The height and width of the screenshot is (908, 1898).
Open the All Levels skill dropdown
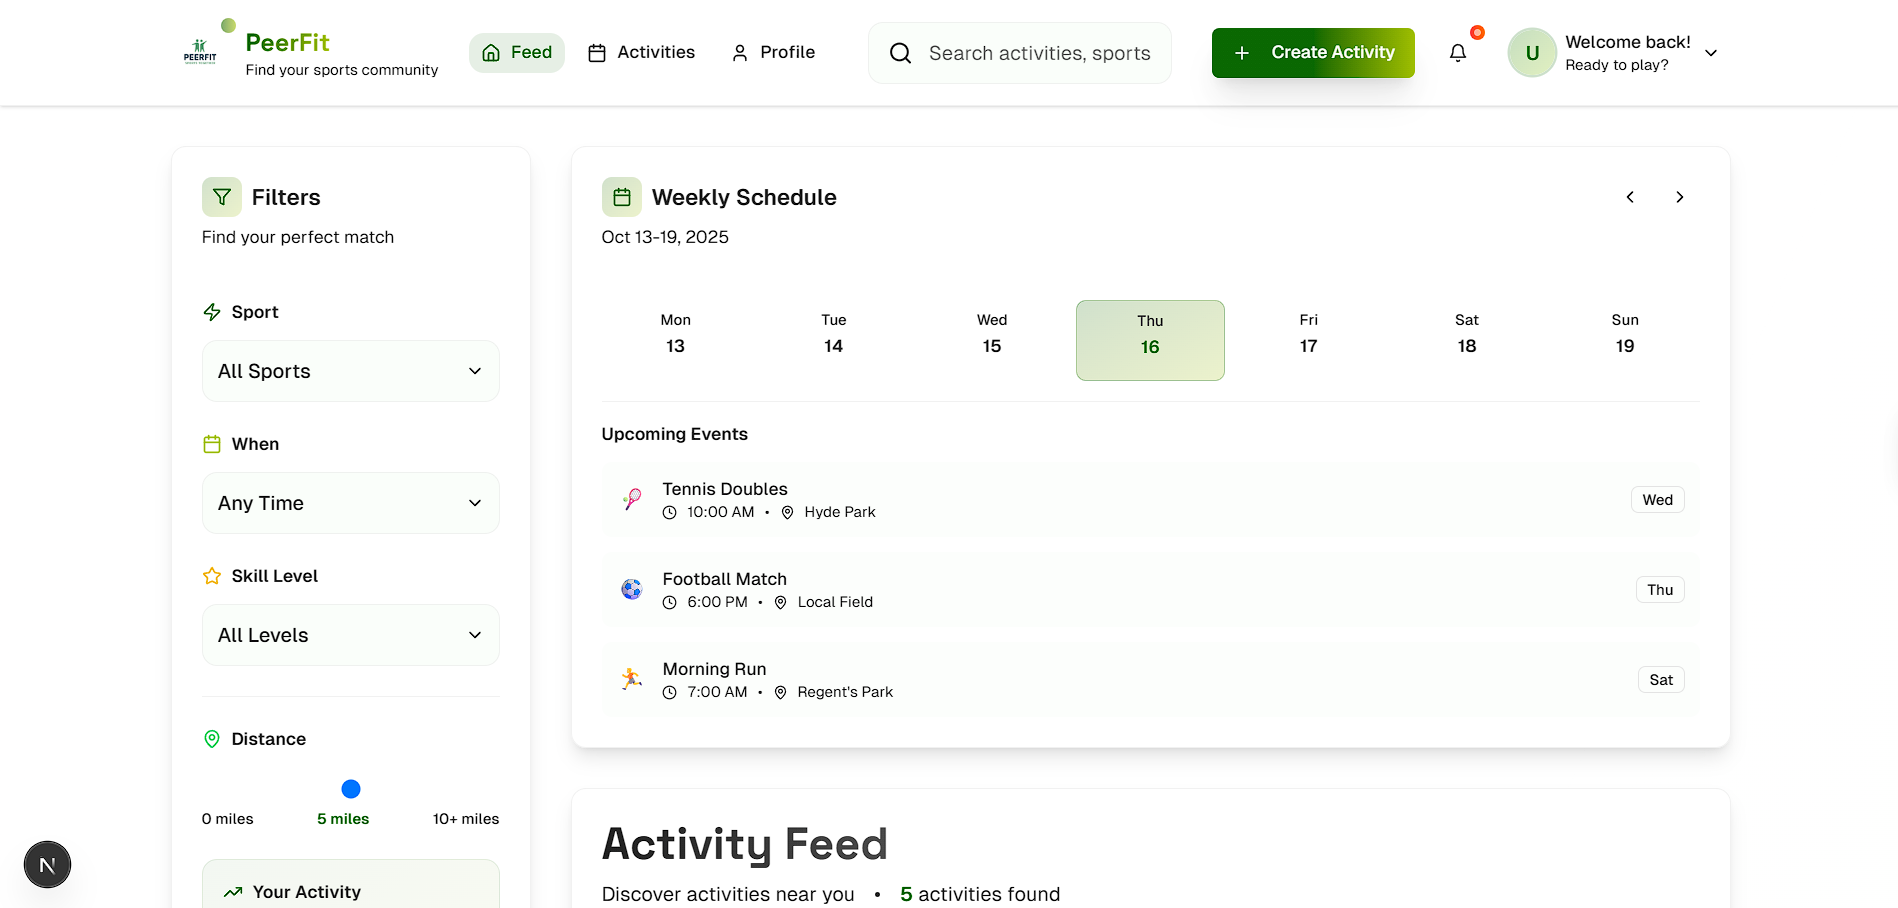[x=350, y=635]
